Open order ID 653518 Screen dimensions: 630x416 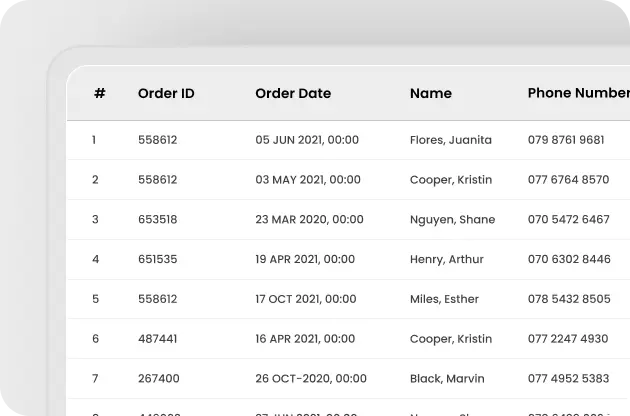(x=158, y=219)
